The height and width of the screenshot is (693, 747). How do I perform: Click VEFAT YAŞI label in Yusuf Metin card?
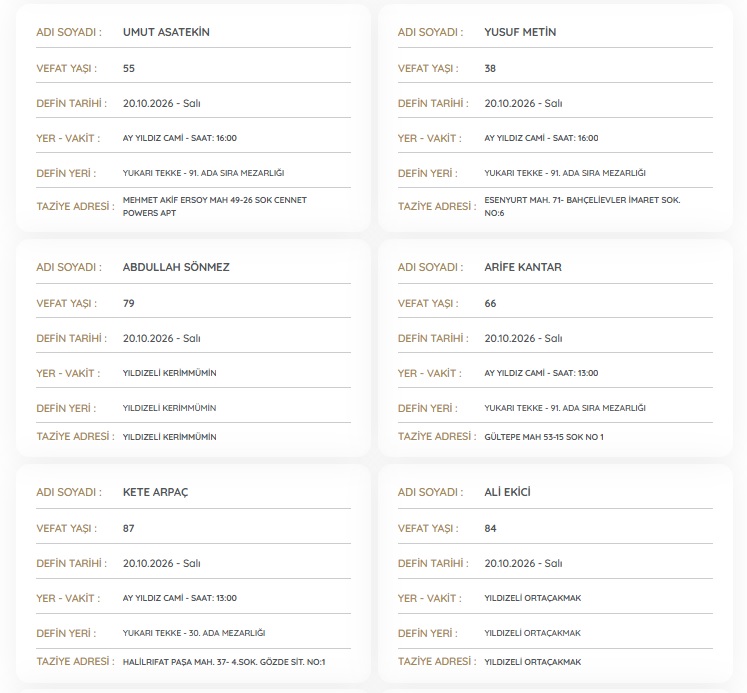[428, 68]
